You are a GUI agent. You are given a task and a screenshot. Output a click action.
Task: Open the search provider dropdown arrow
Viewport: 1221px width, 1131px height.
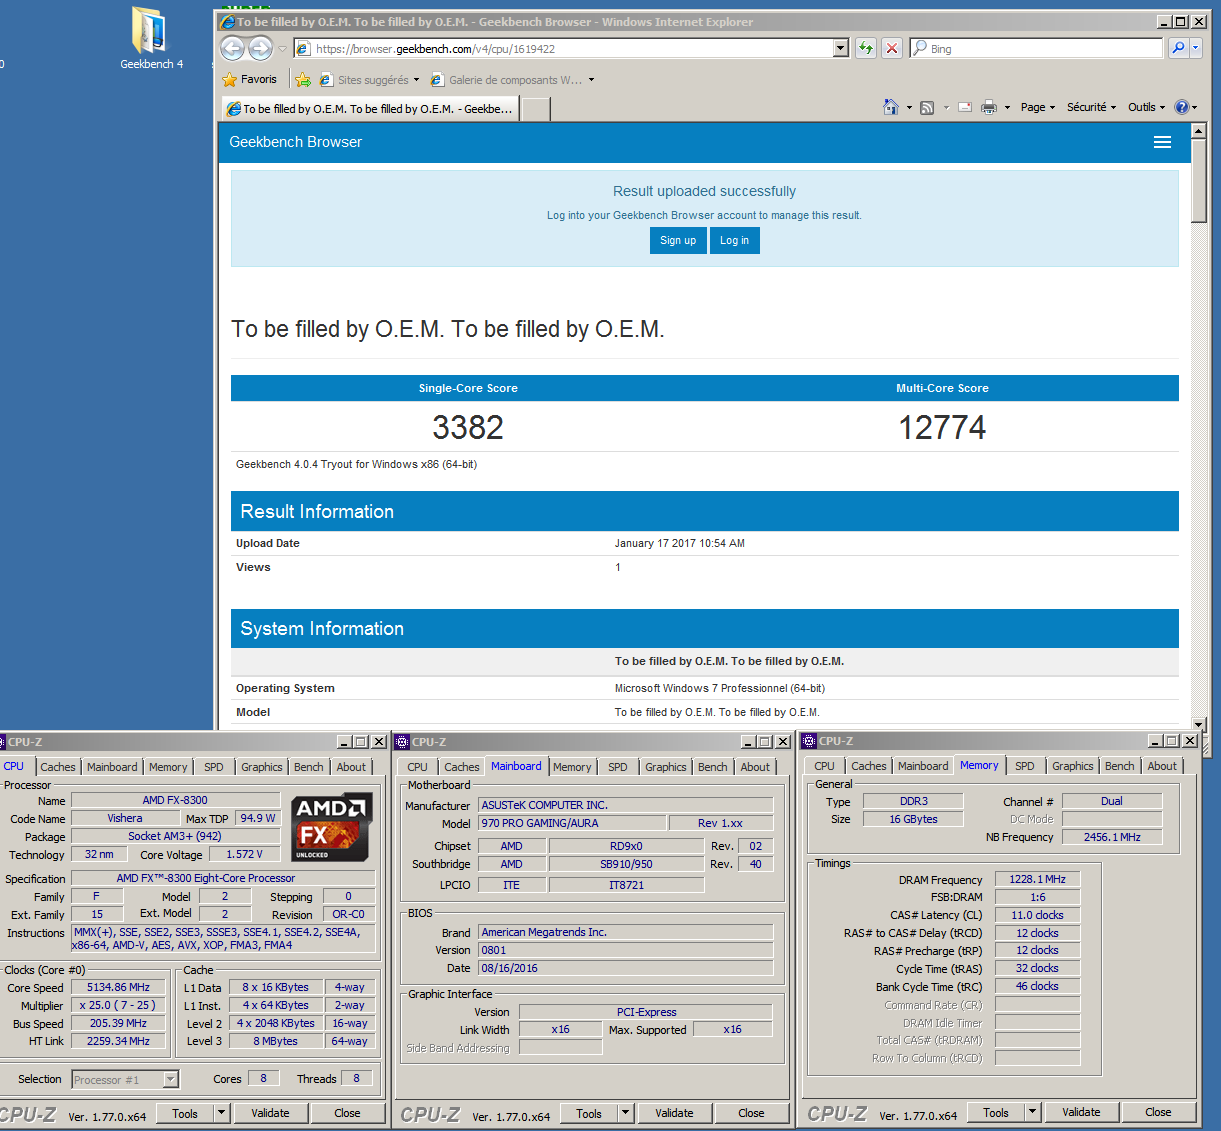(1196, 48)
